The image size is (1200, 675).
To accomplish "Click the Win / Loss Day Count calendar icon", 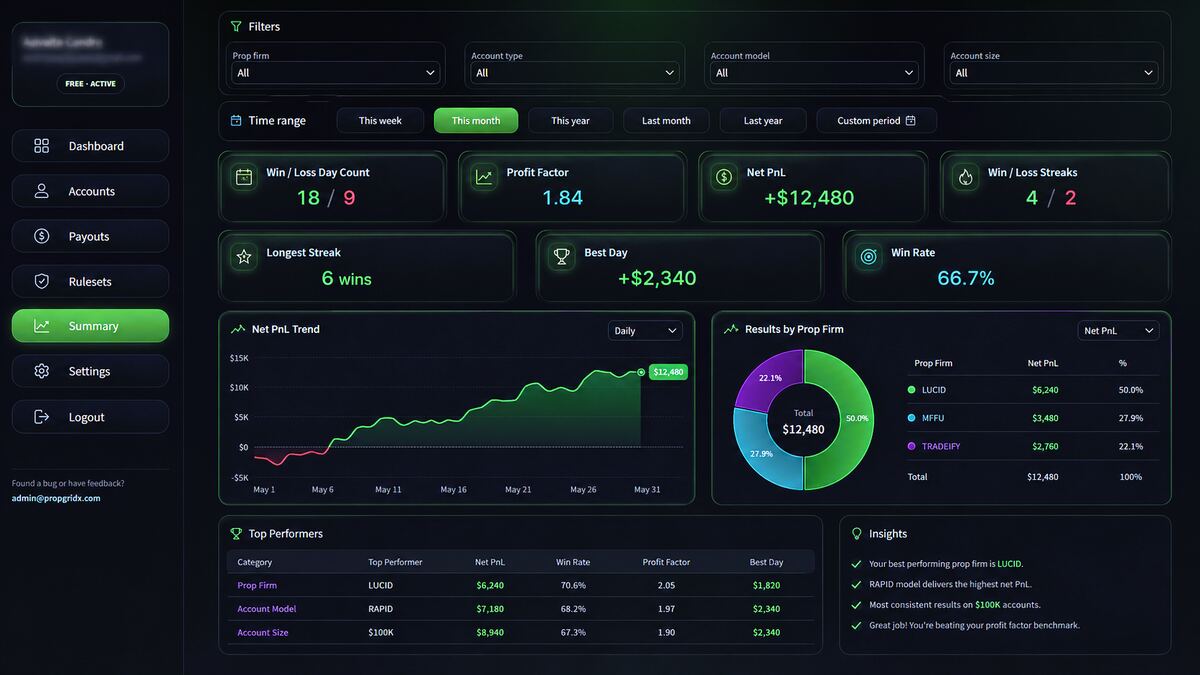I will (244, 177).
